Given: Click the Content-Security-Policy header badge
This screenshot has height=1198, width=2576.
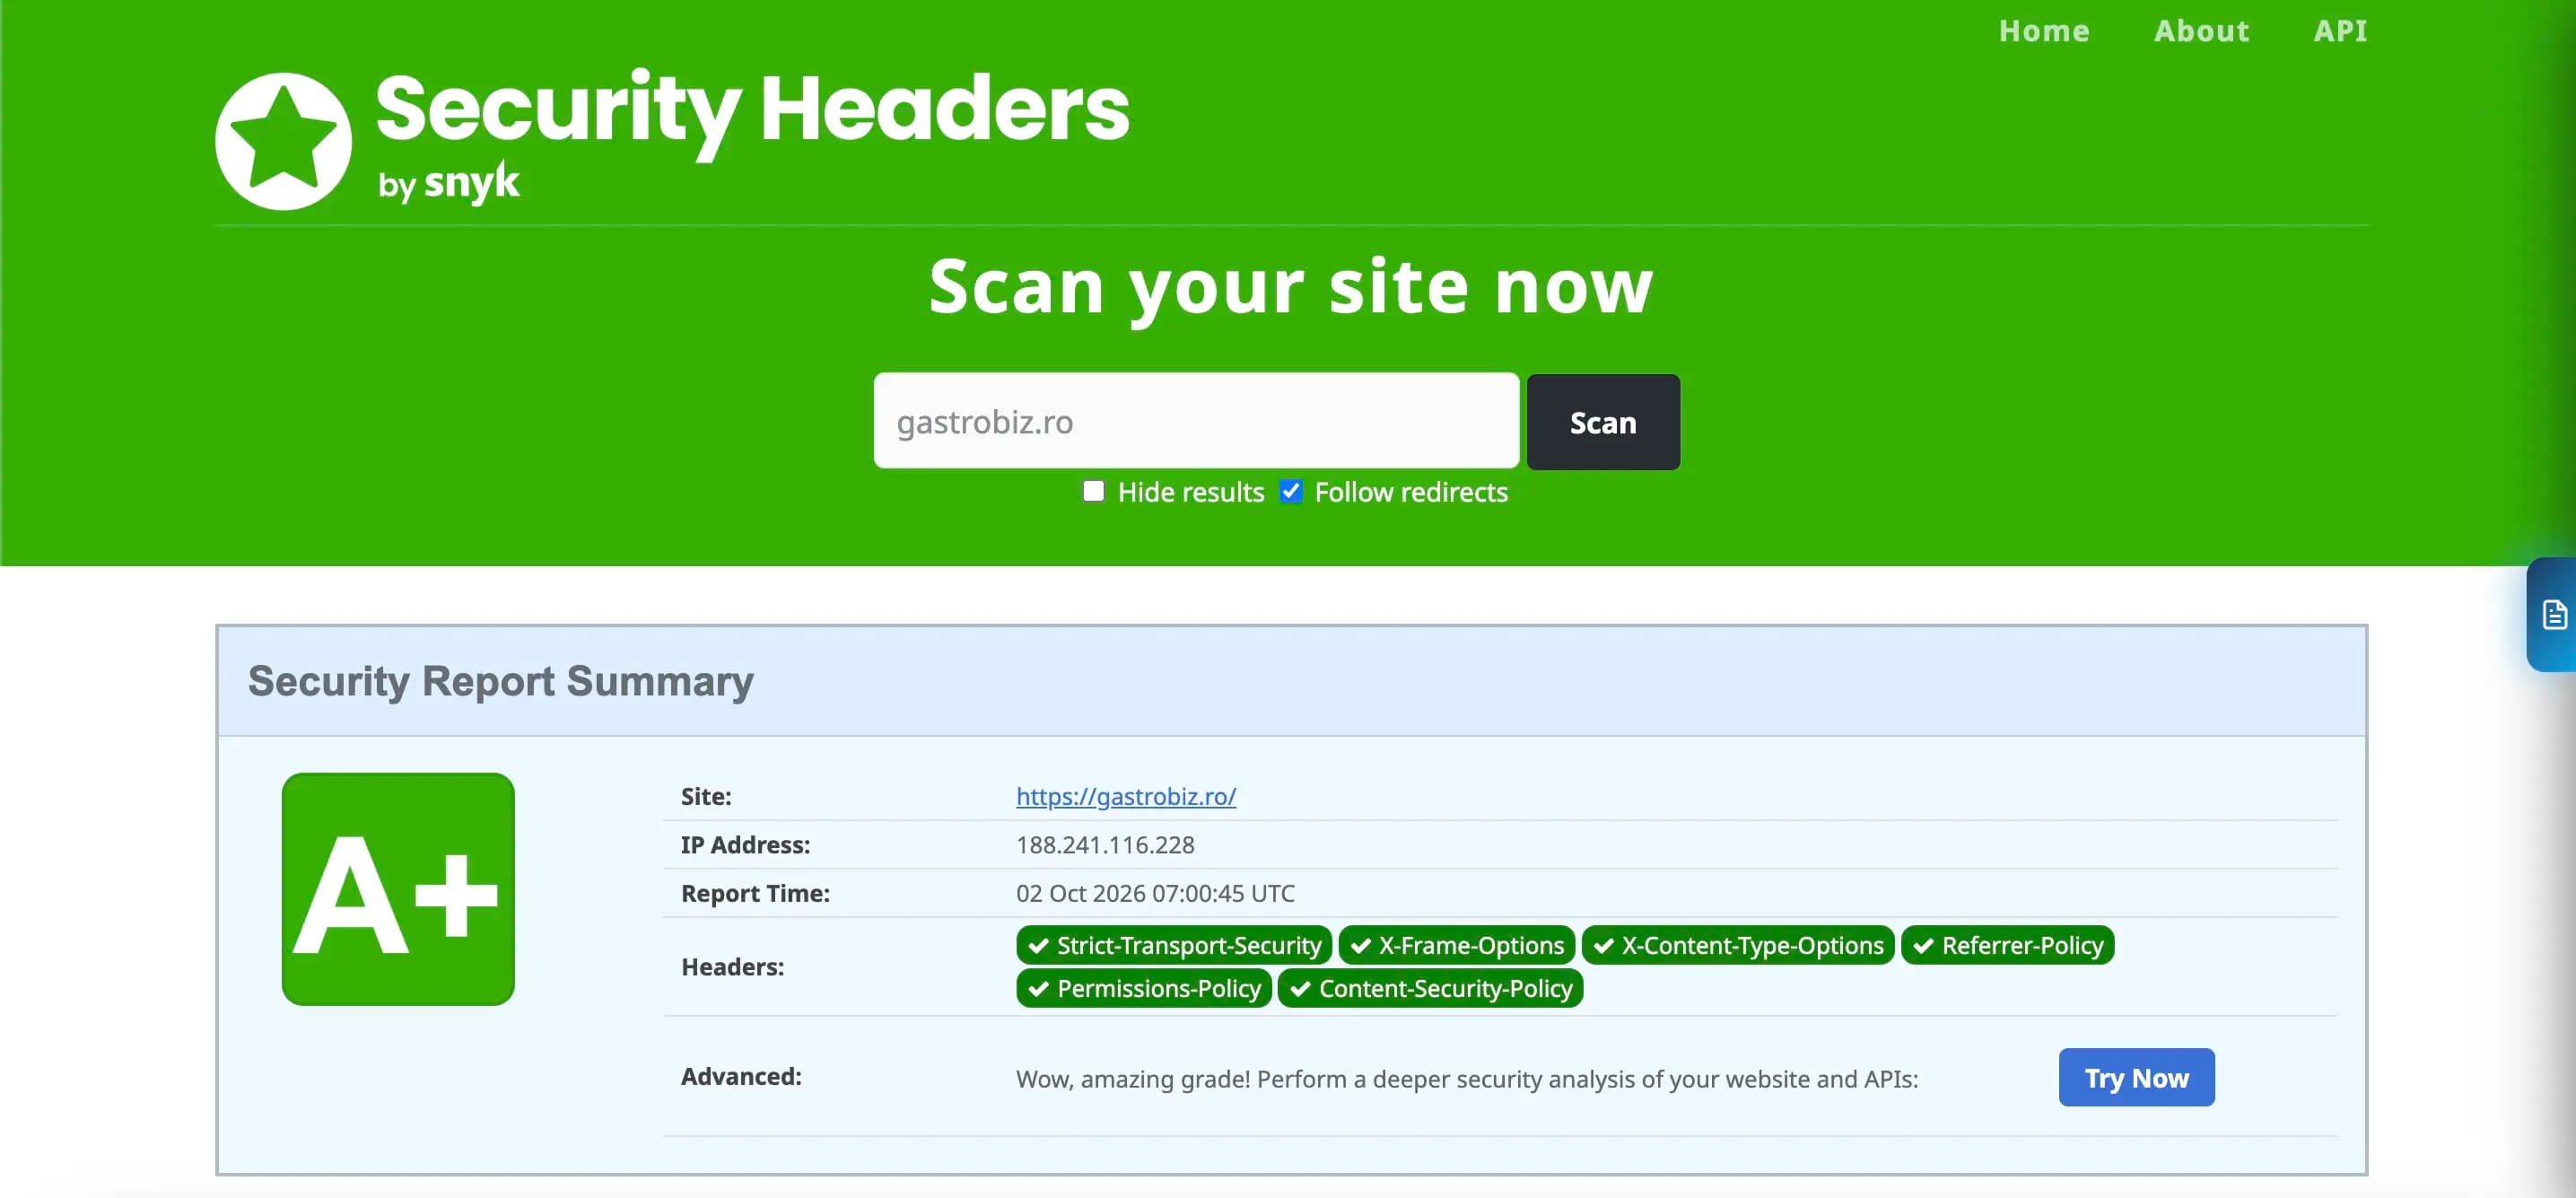Looking at the screenshot, I should [1430, 988].
